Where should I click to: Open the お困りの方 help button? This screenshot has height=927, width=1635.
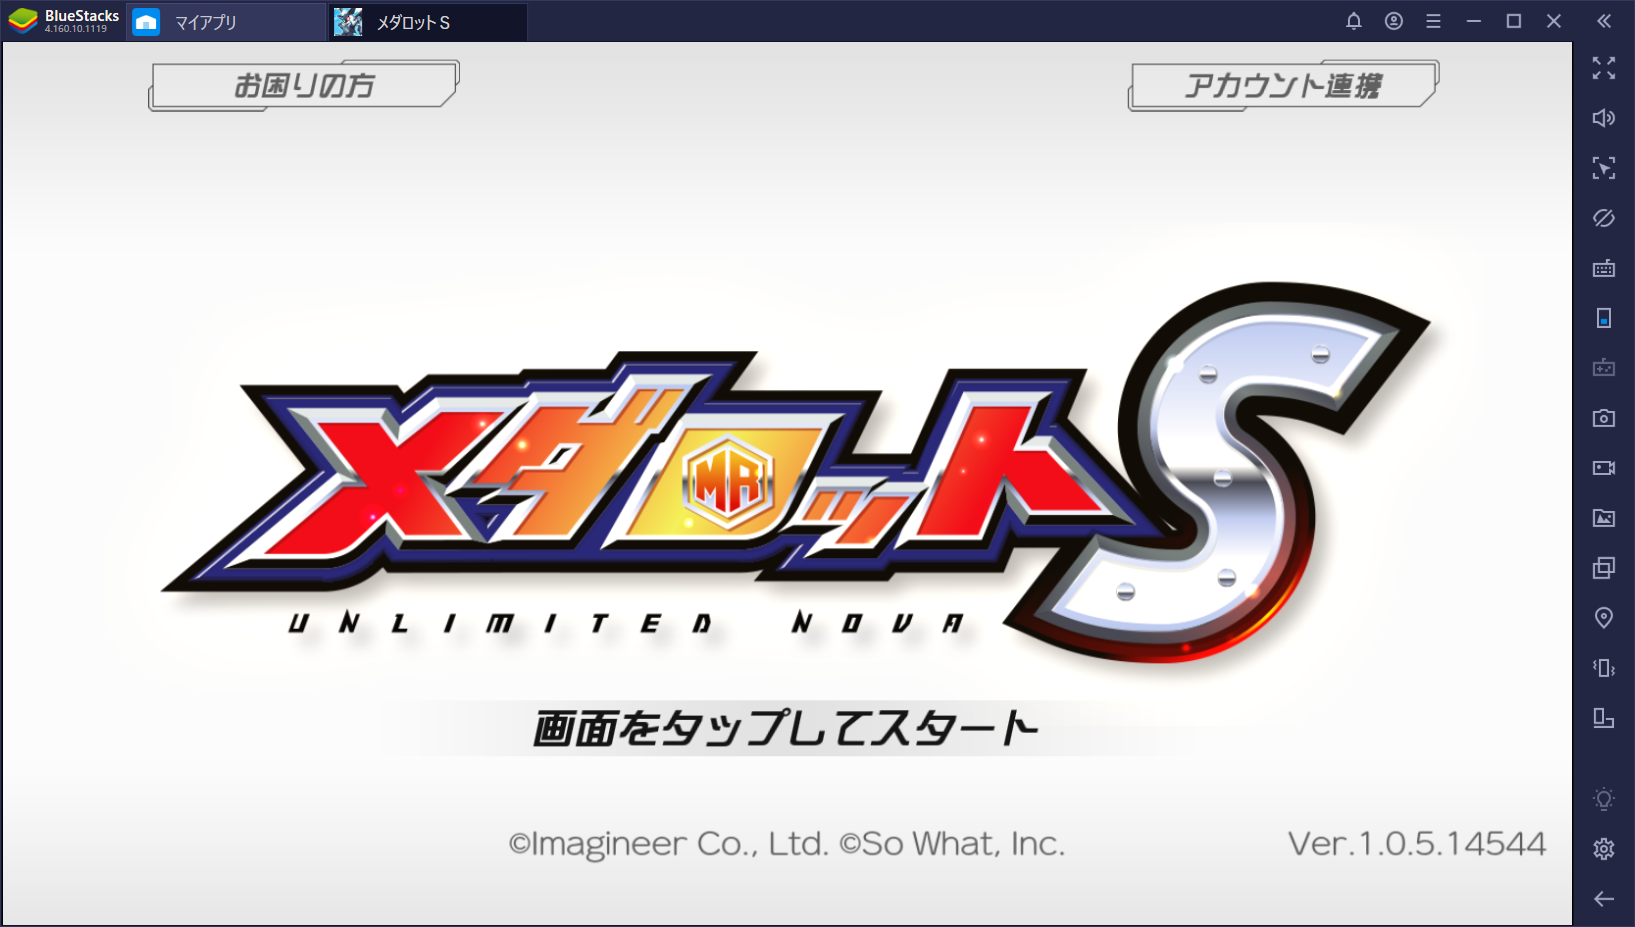click(304, 85)
